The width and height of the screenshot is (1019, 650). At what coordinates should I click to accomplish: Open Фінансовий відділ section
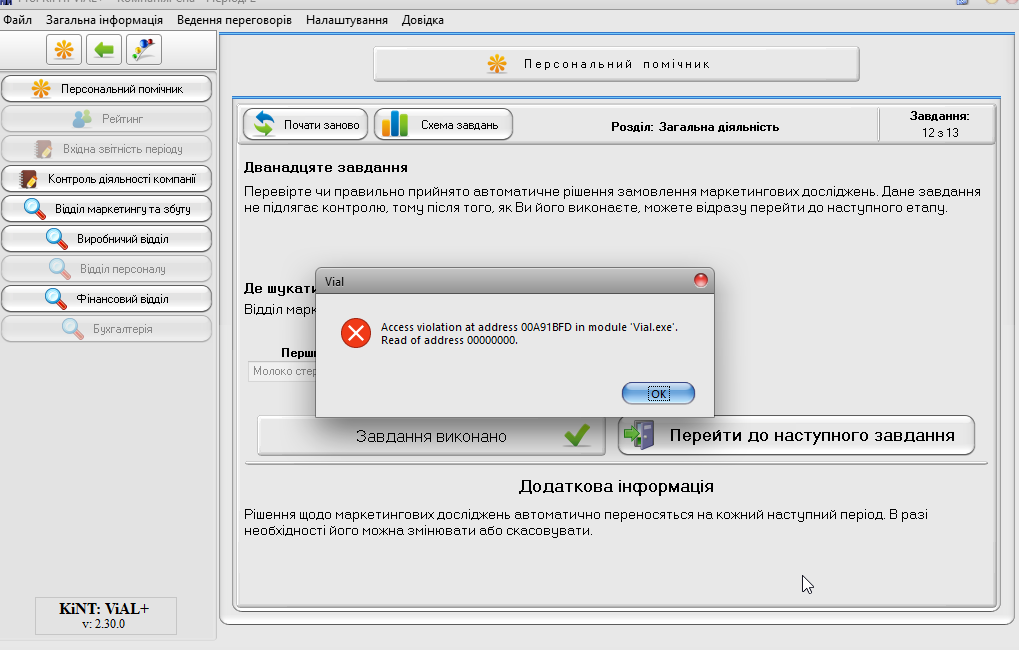click(x=107, y=298)
